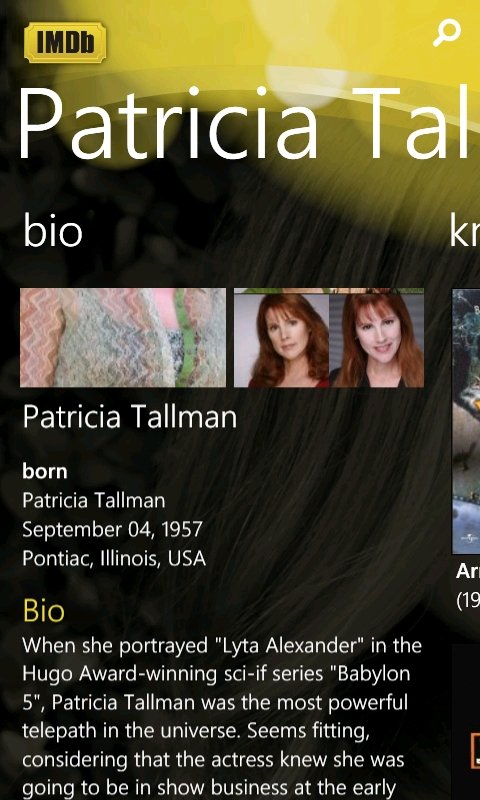Tap the Pontiac, Illinois, USA birthplace

(x=114, y=559)
